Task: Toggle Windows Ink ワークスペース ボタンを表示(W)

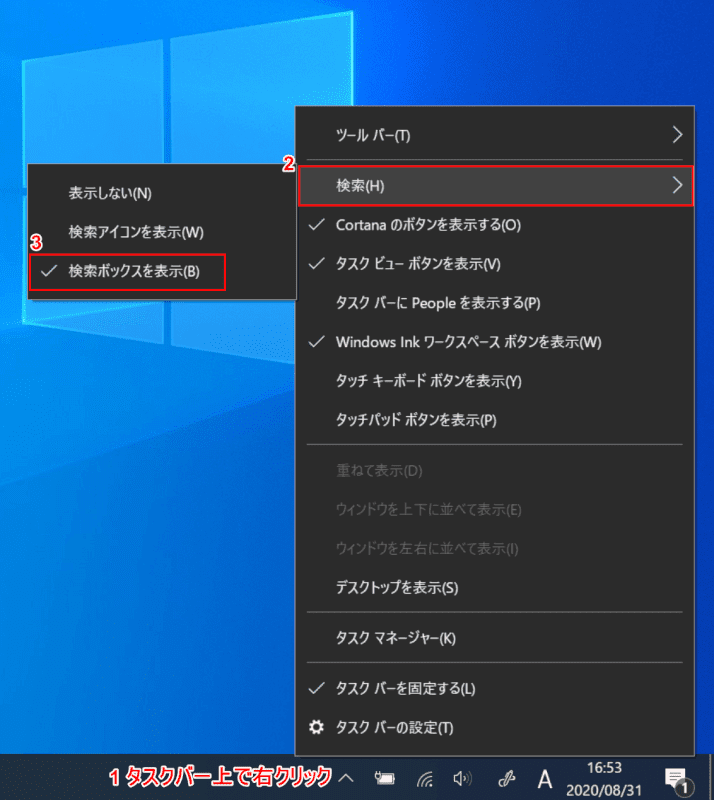Action: pyautogui.click(x=495, y=342)
